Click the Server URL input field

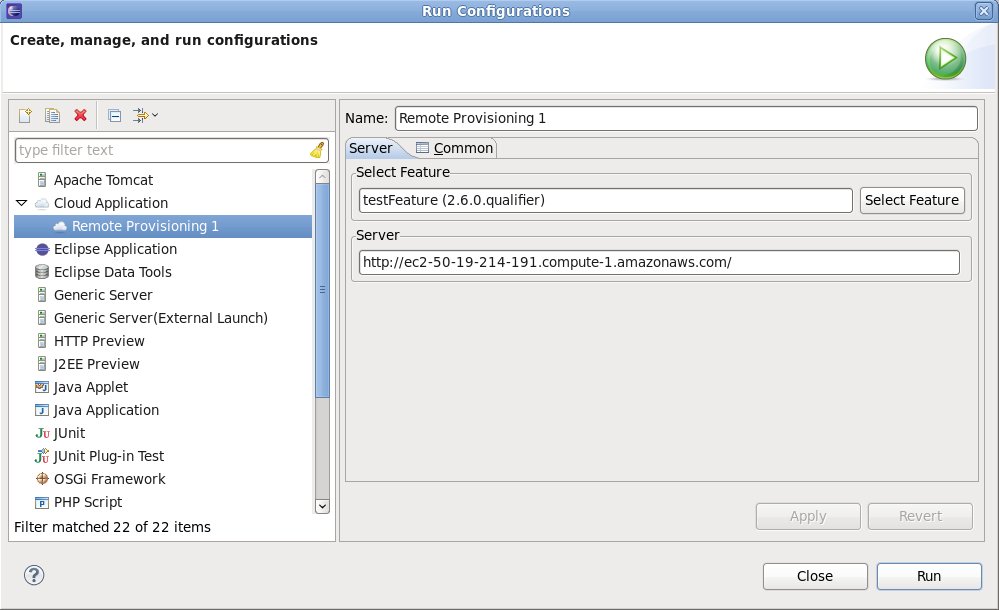tap(659, 263)
